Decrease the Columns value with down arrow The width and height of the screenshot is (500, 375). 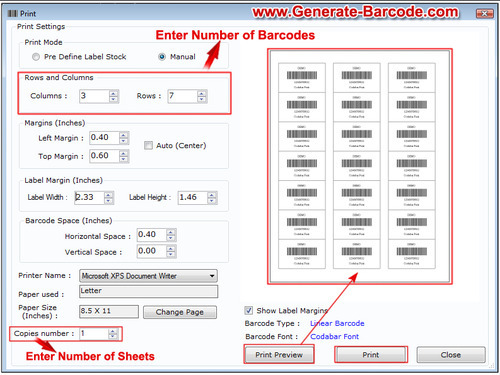(114, 99)
